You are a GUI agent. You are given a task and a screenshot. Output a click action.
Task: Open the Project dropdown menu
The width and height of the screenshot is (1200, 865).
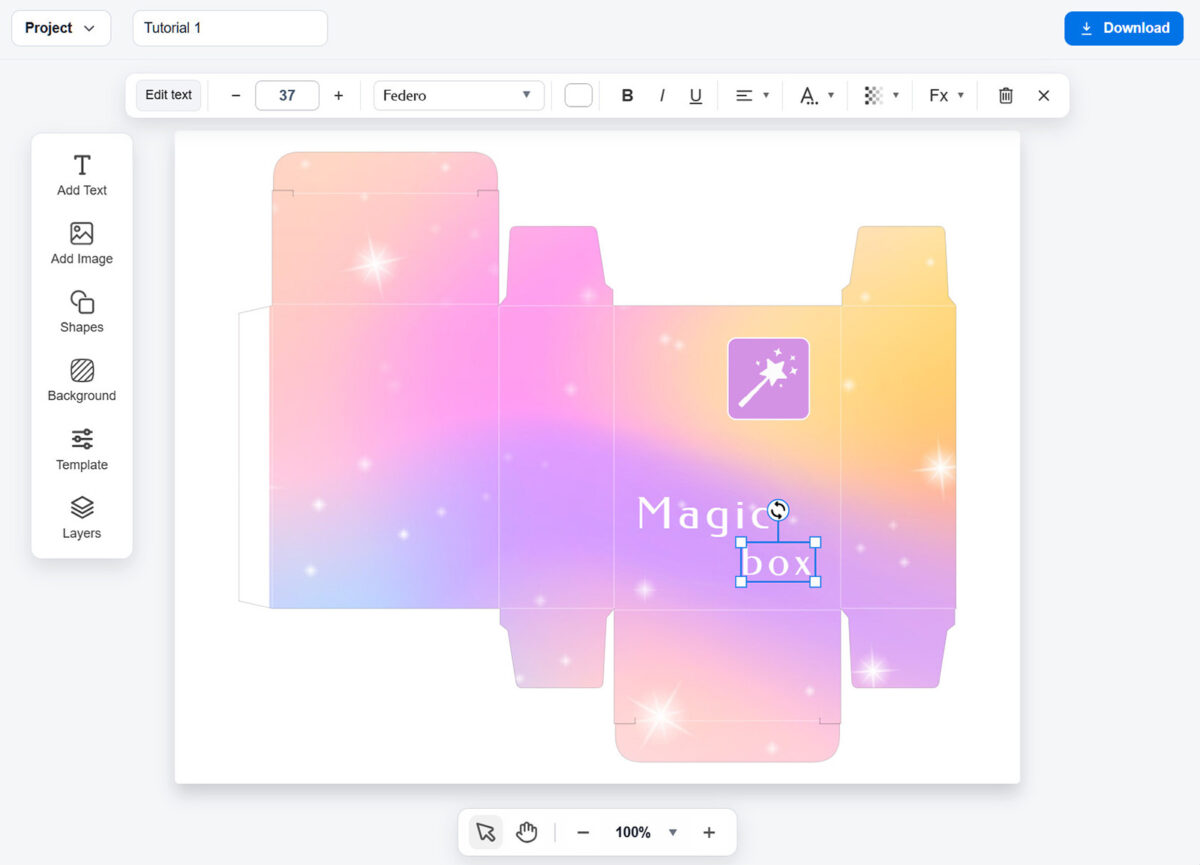coord(61,28)
